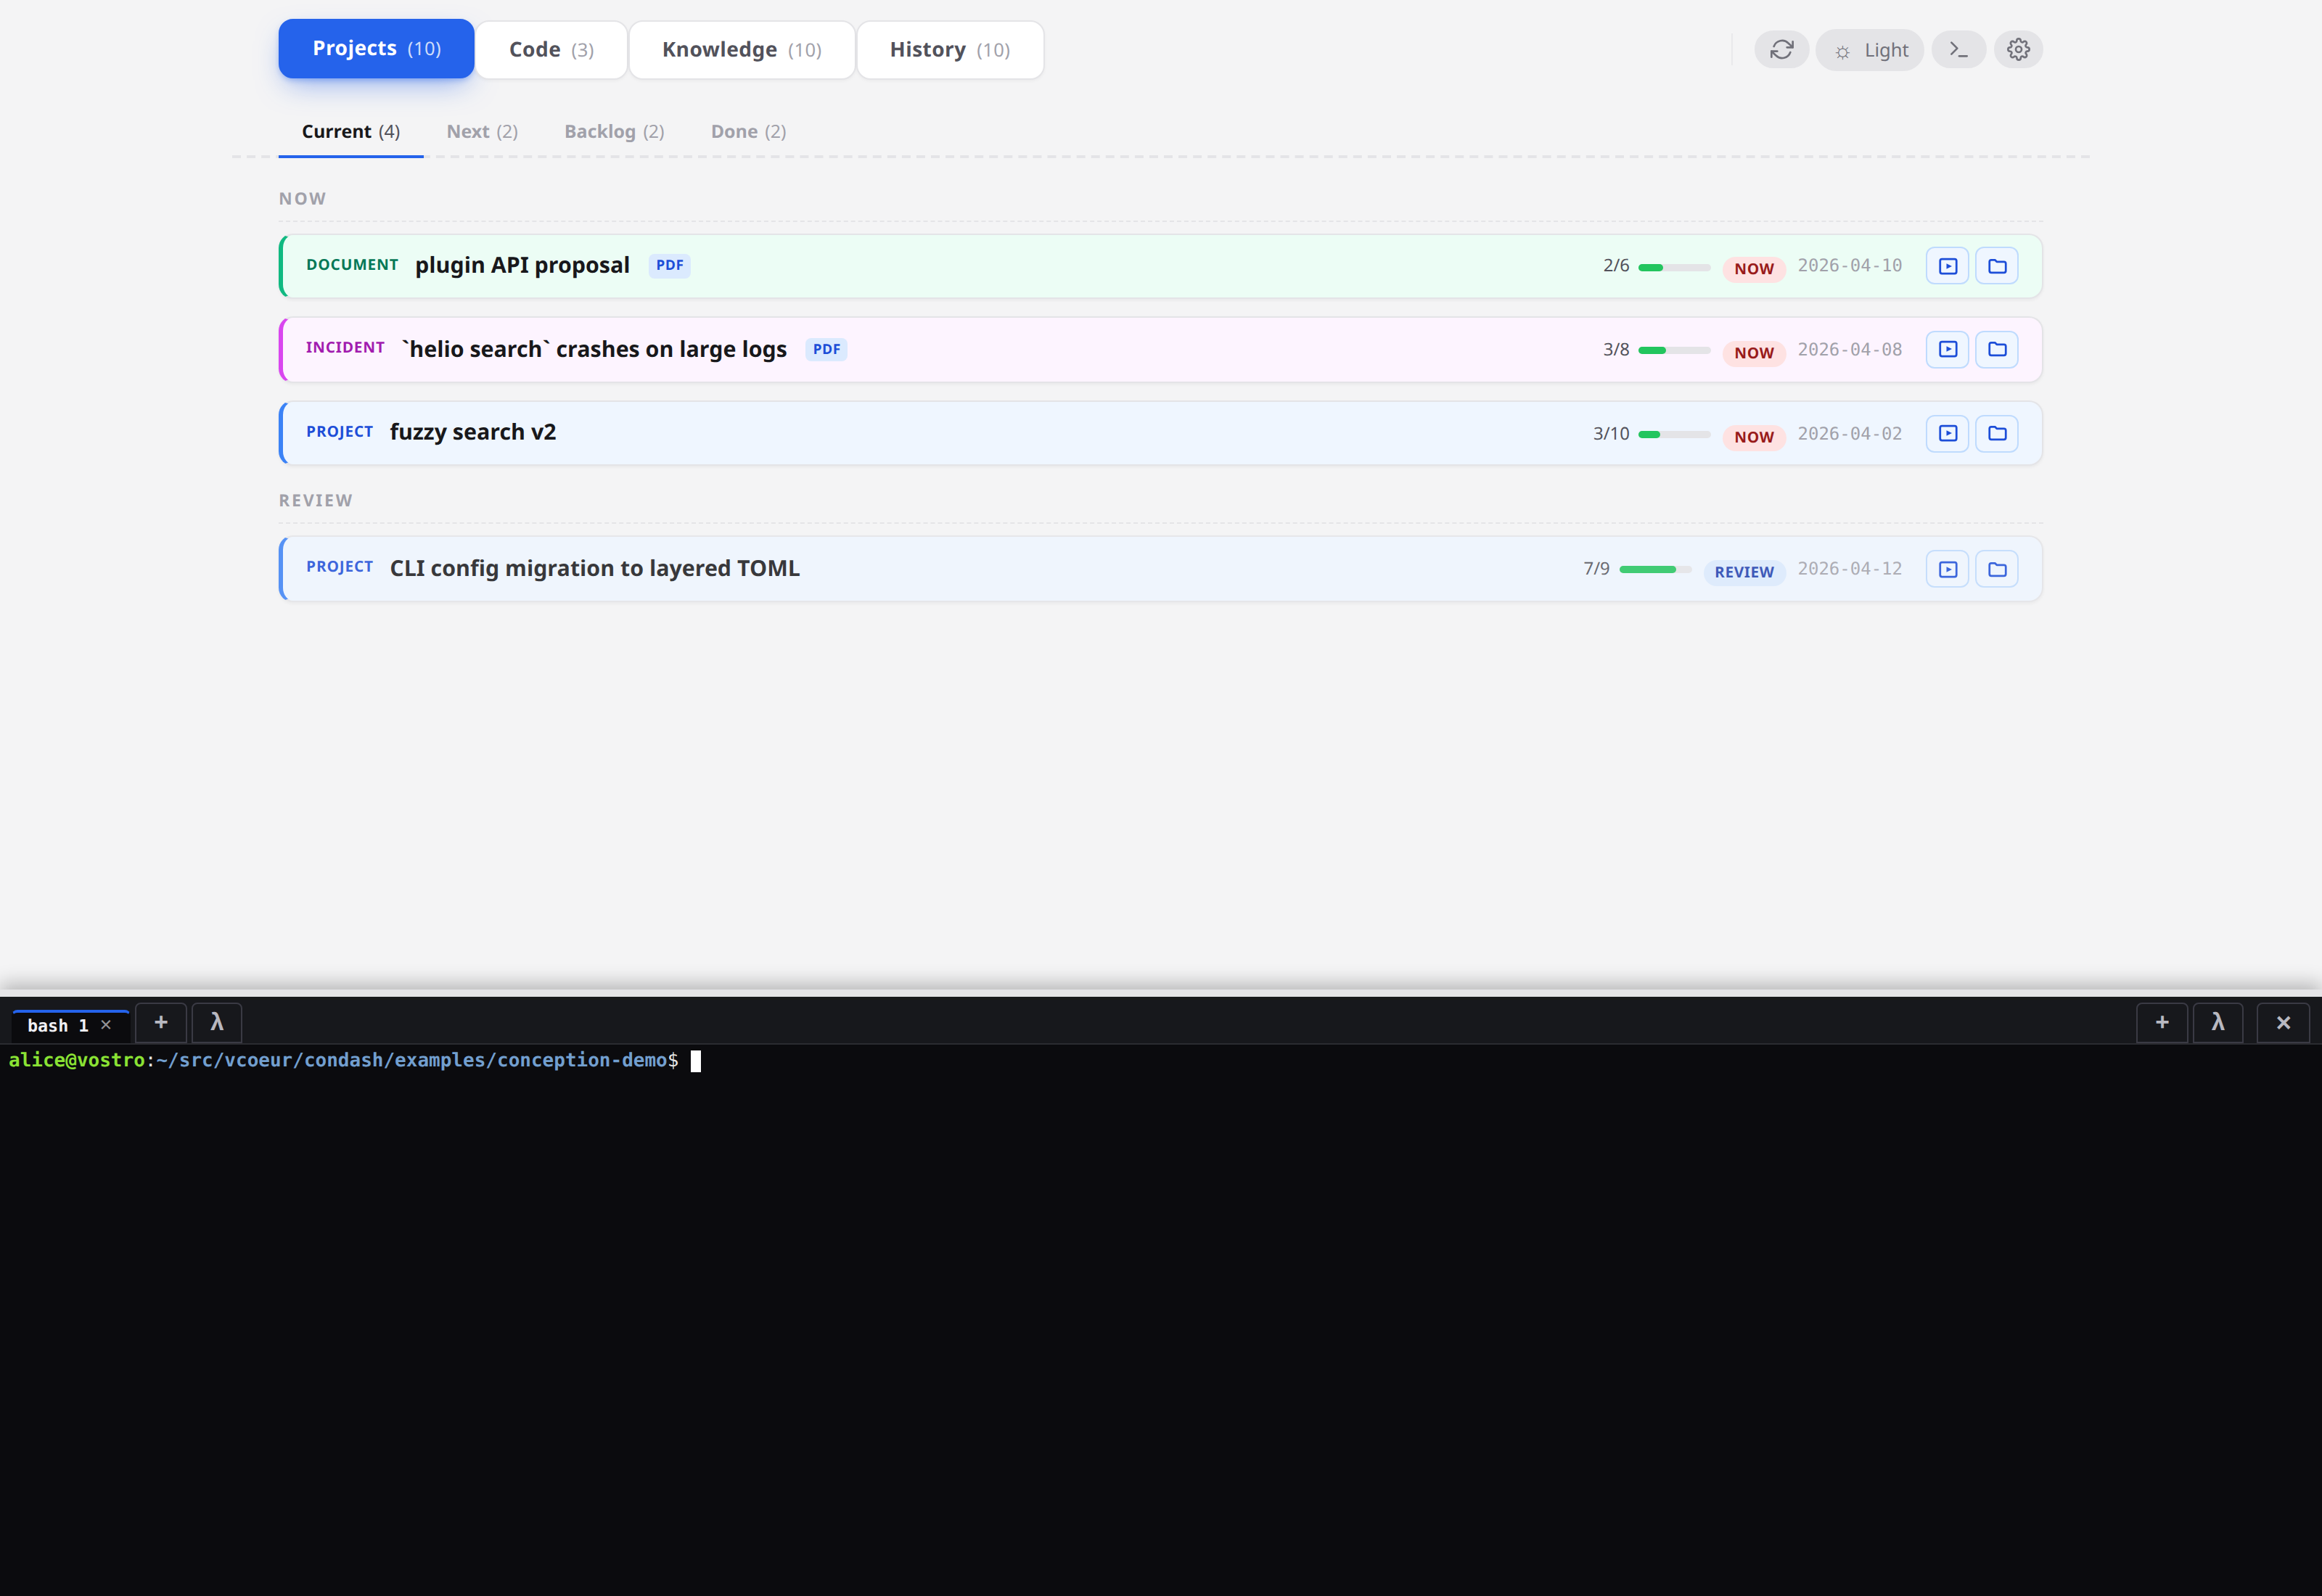This screenshot has width=2322, height=1596.
Task: Click the sync refresh icon in toolbar
Action: pos(1782,49)
